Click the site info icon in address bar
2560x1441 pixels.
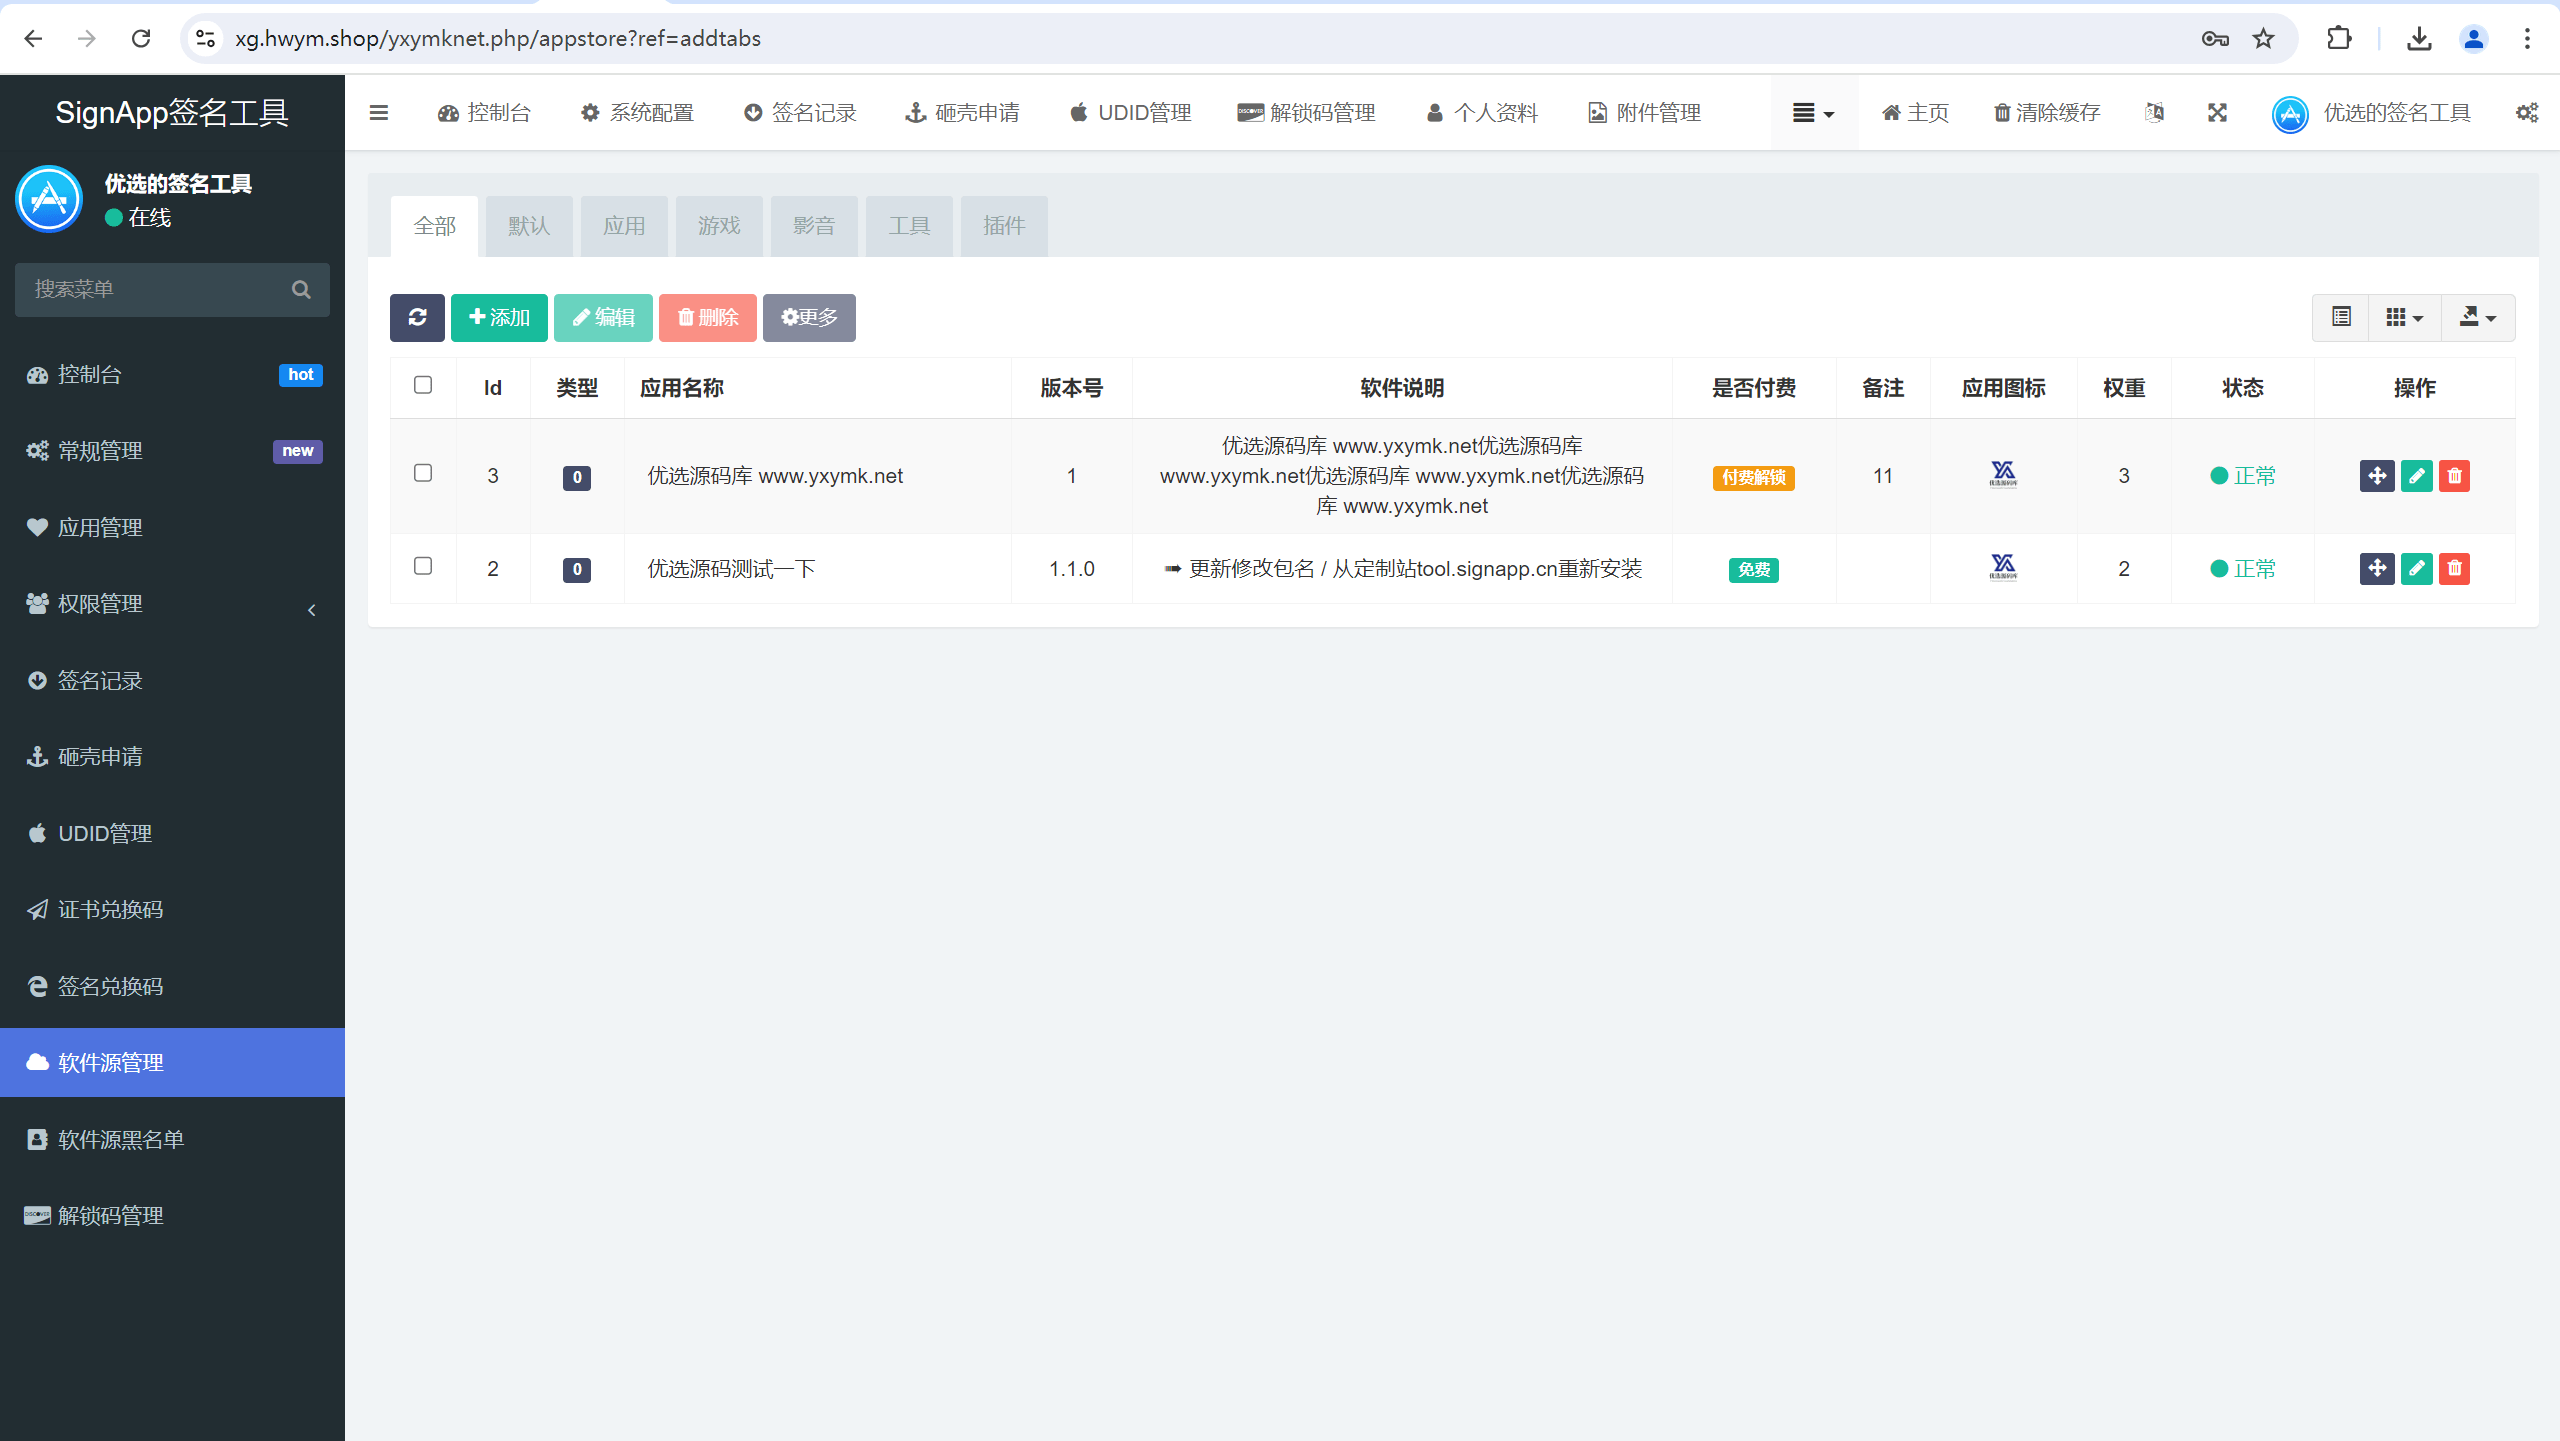point(205,39)
